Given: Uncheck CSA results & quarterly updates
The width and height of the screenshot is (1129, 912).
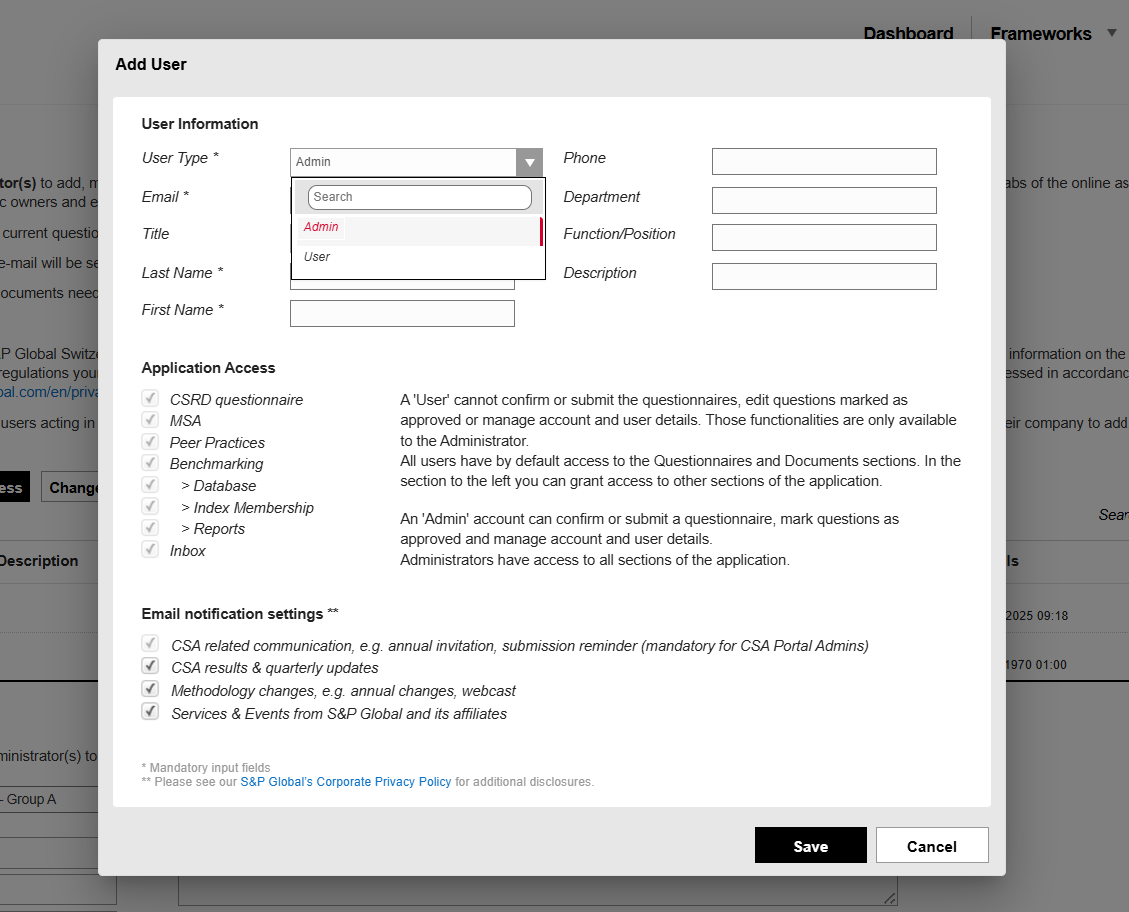Looking at the screenshot, I should (150, 666).
